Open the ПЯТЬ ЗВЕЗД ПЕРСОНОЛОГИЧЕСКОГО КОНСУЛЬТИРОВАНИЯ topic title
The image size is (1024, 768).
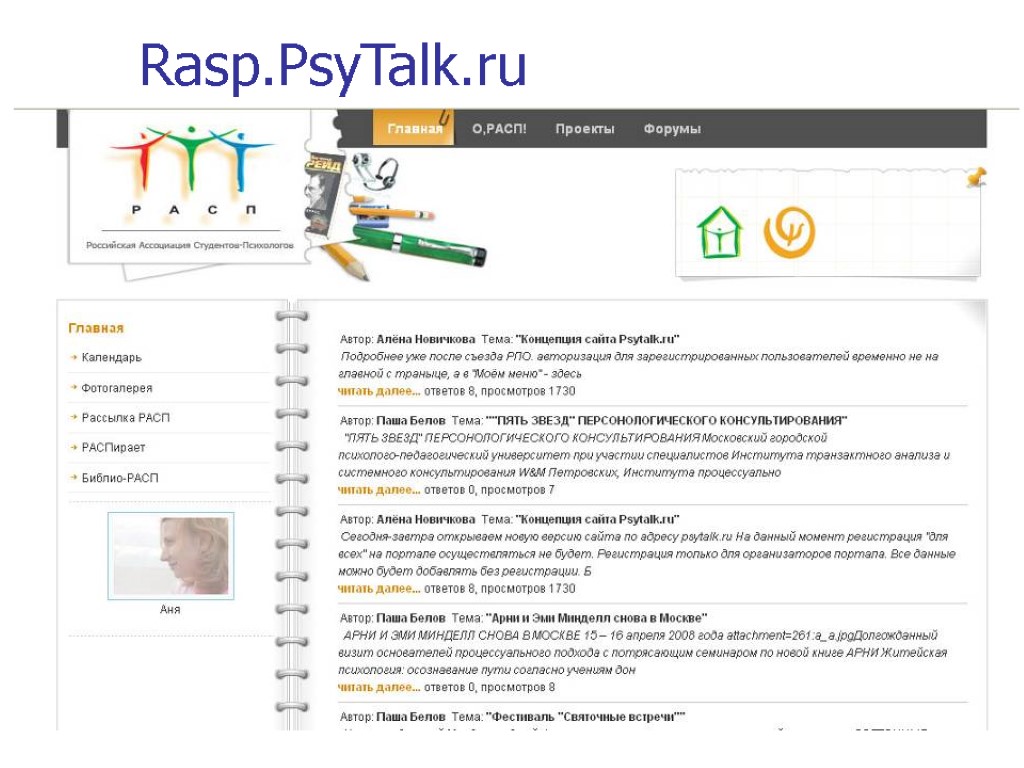[667, 420]
